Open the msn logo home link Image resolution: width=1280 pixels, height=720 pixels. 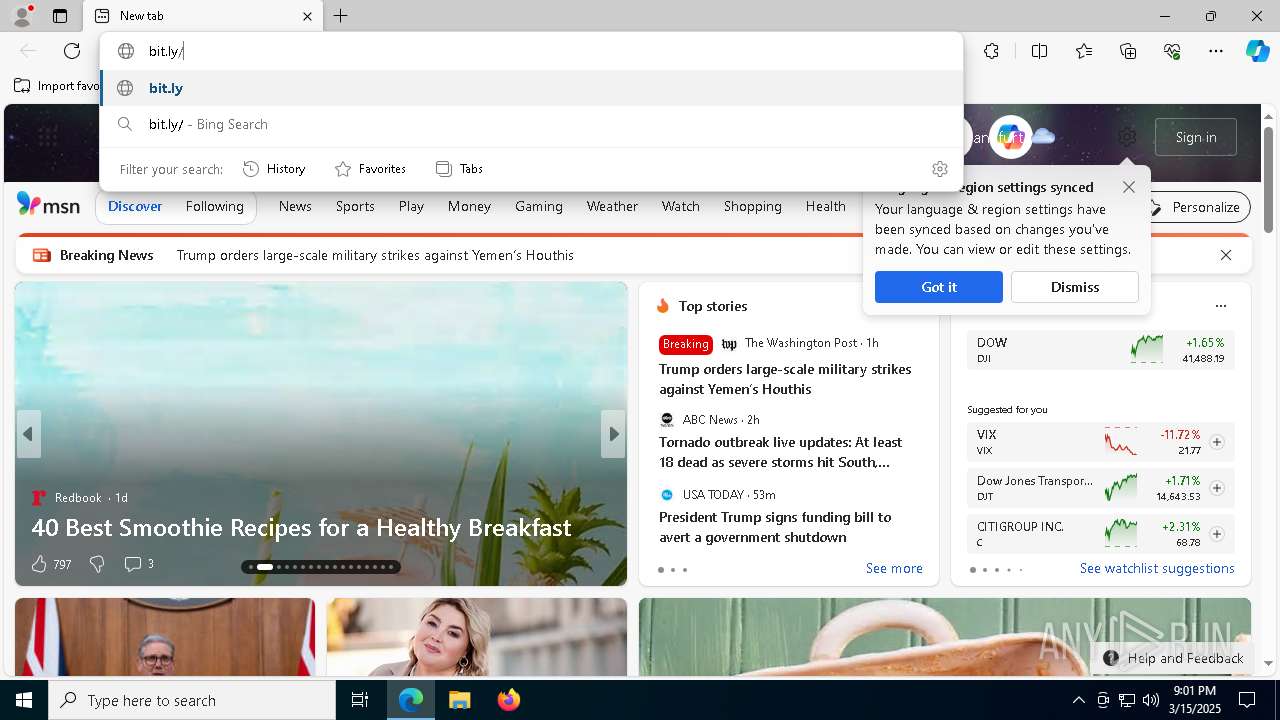point(48,205)
